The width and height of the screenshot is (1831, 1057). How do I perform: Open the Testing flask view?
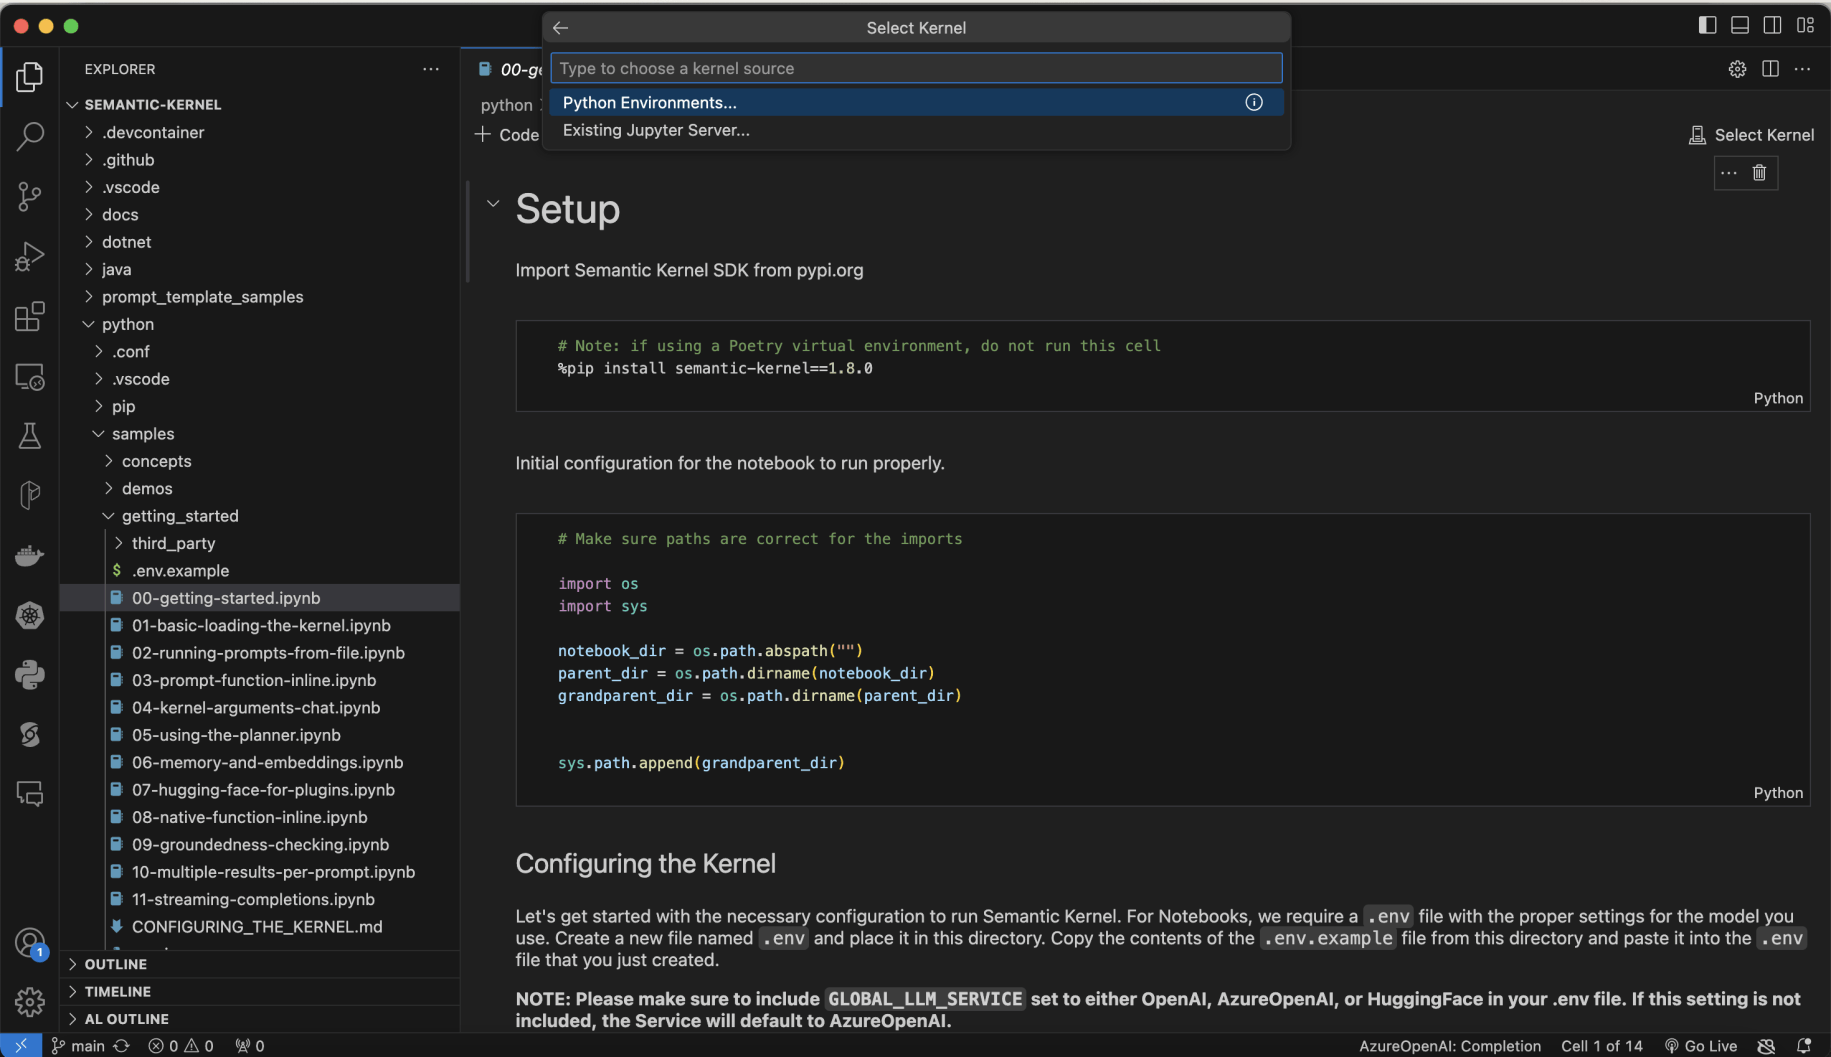coord(30,436)
